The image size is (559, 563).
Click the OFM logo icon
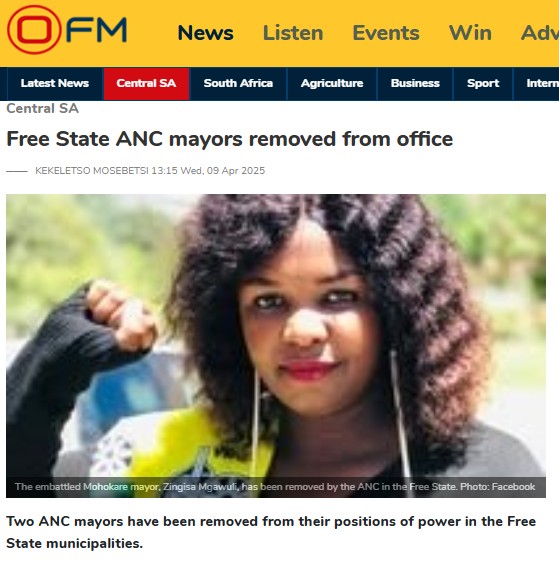click(x=67, y=29)
